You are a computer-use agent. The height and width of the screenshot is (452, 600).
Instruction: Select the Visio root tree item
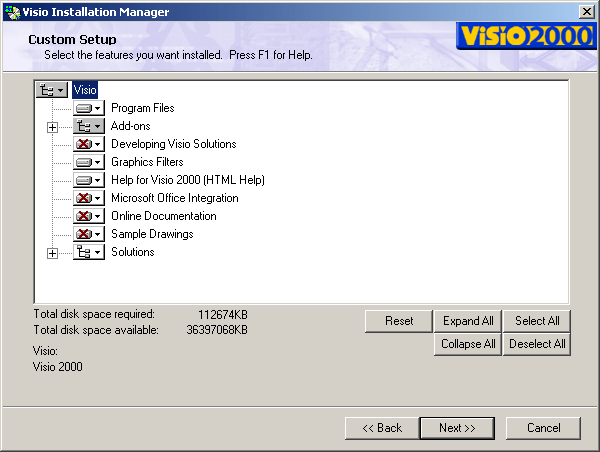(85, 90)
